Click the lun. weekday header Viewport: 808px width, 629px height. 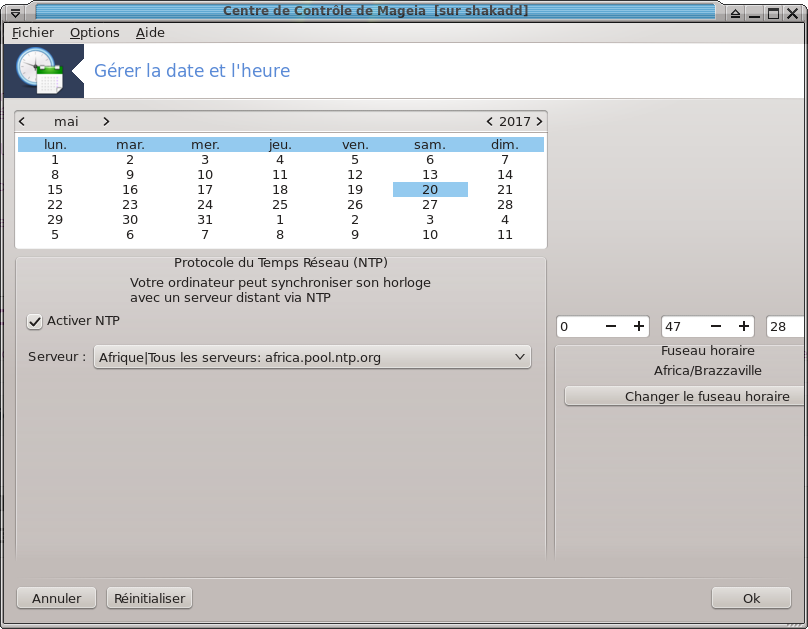[55, 145]
